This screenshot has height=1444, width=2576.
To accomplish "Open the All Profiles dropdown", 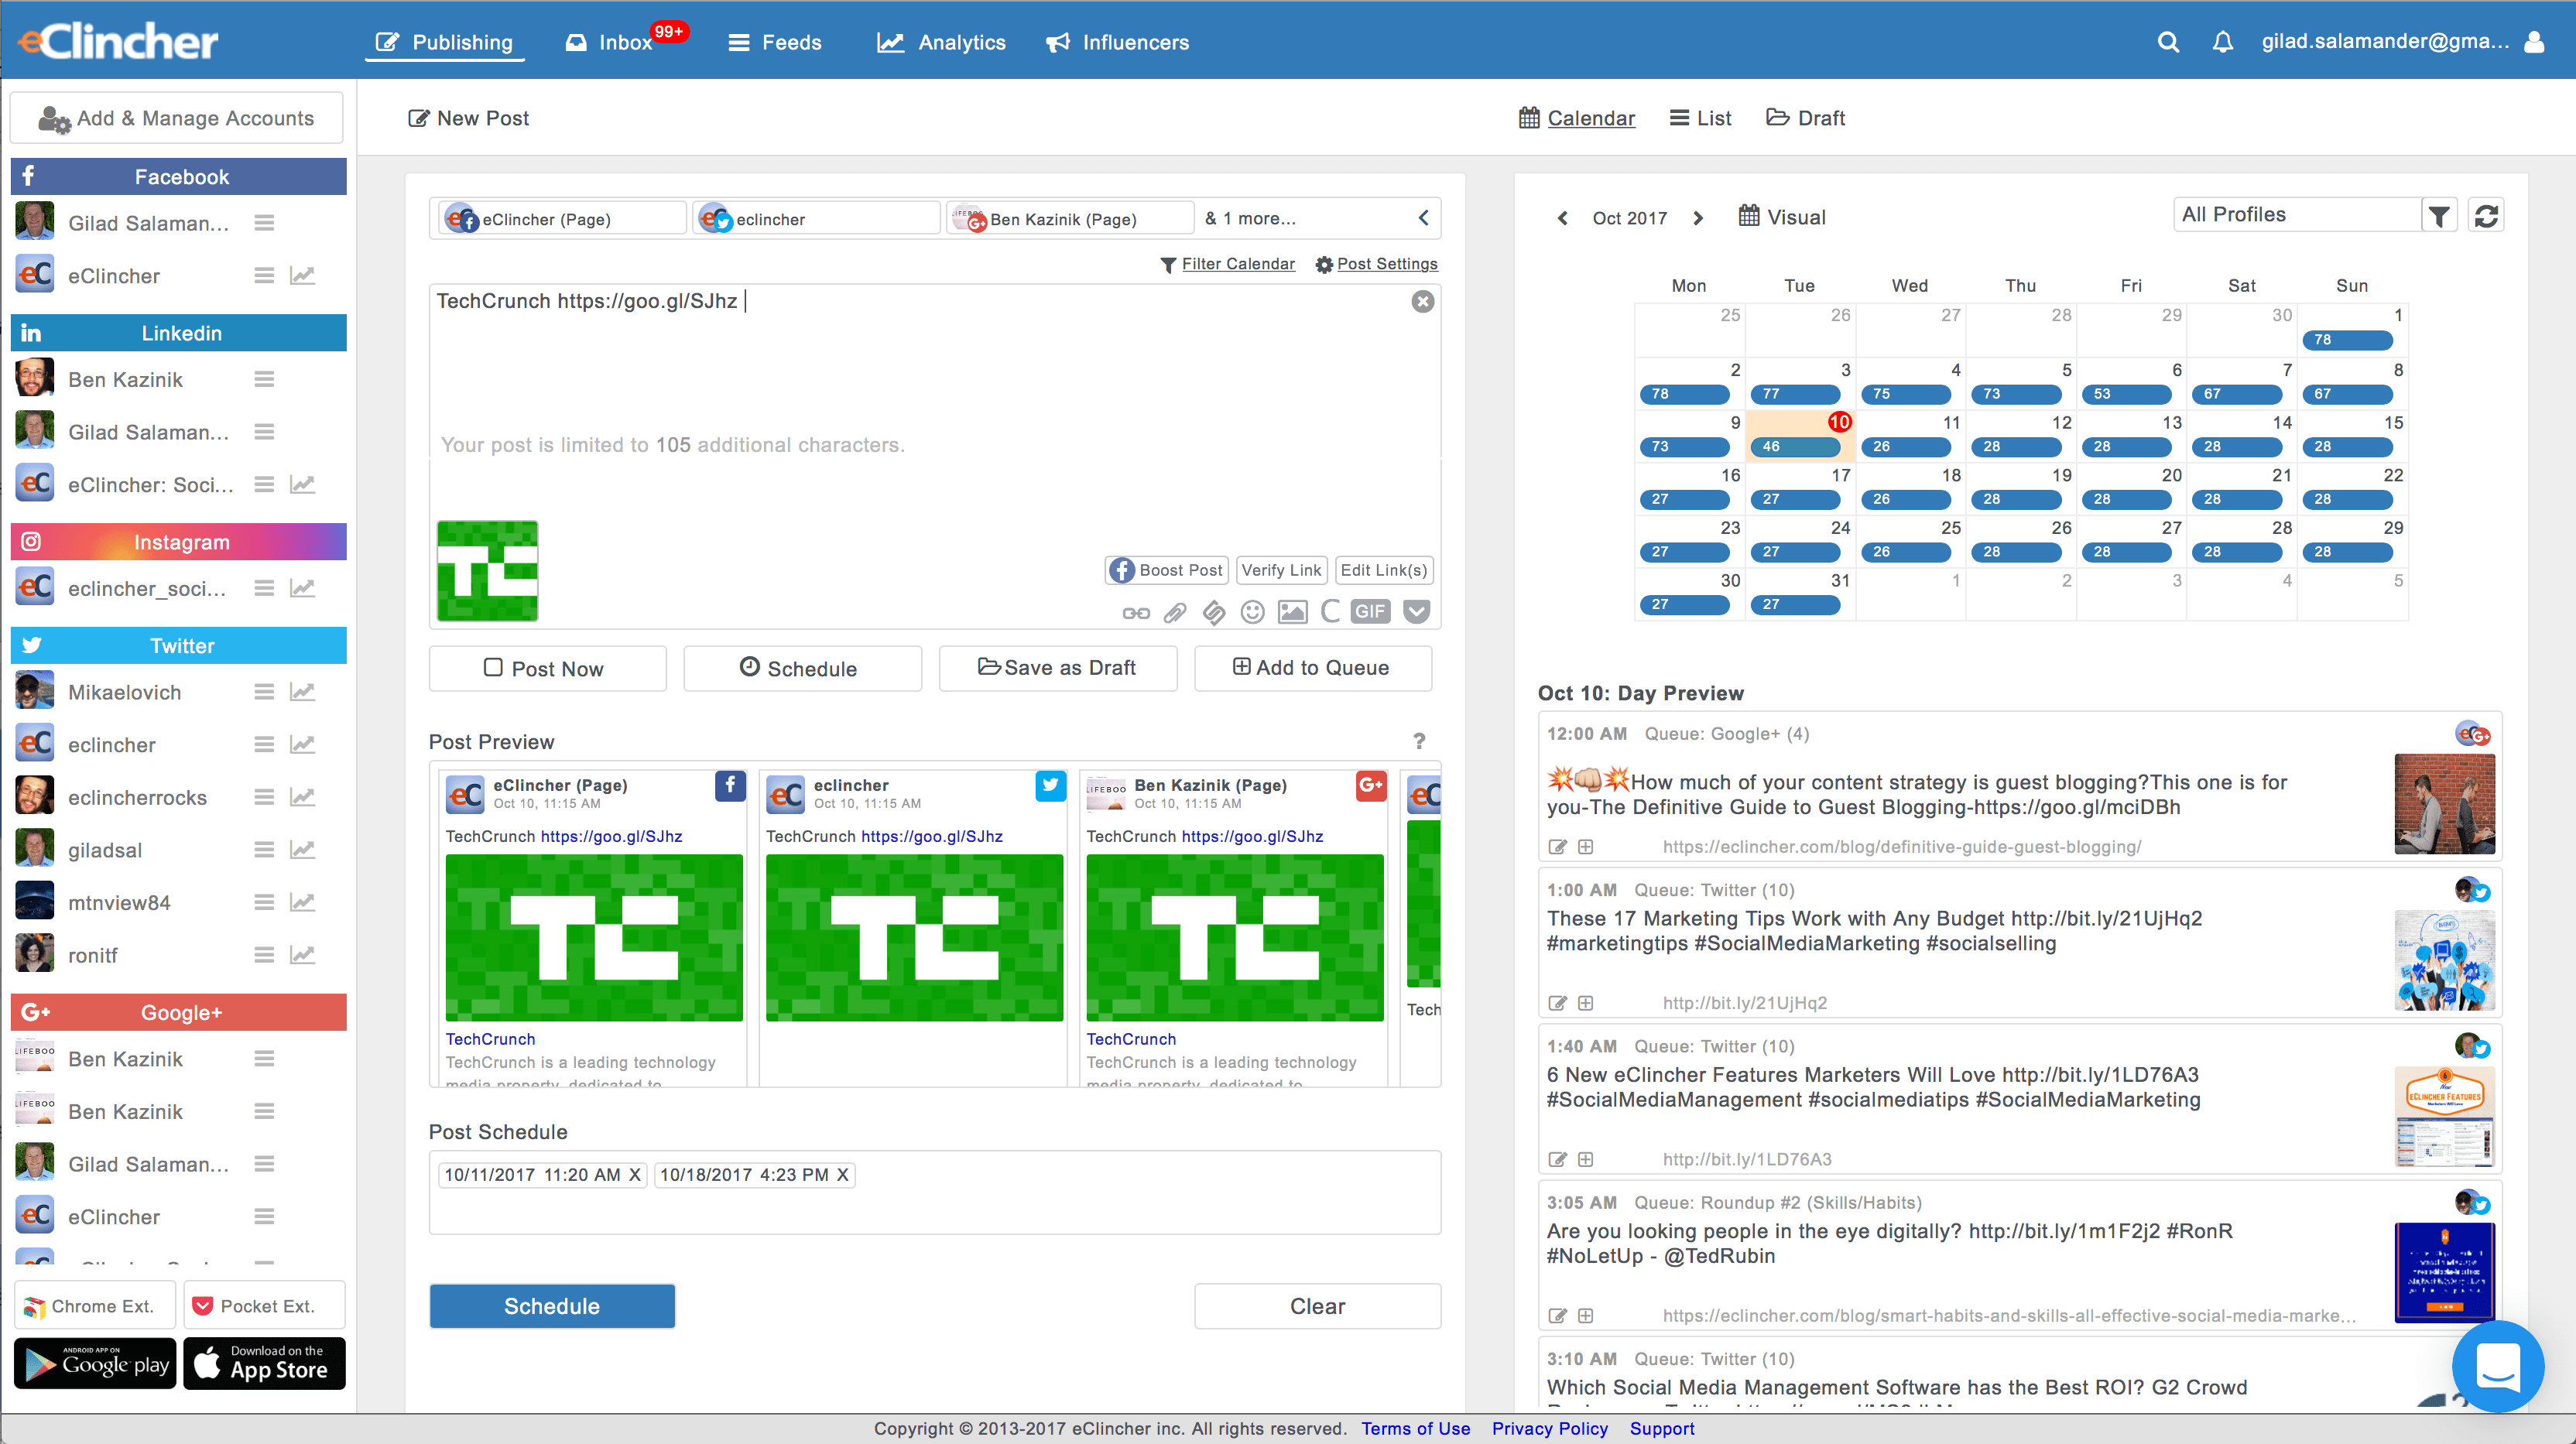I will (x=2297, y=215).
